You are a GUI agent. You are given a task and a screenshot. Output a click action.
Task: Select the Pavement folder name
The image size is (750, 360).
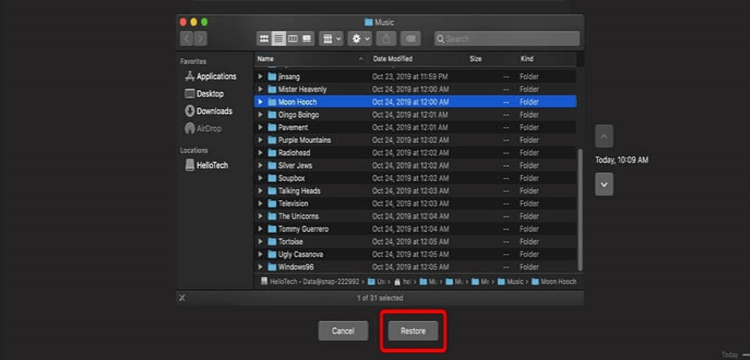pos(293,128)
